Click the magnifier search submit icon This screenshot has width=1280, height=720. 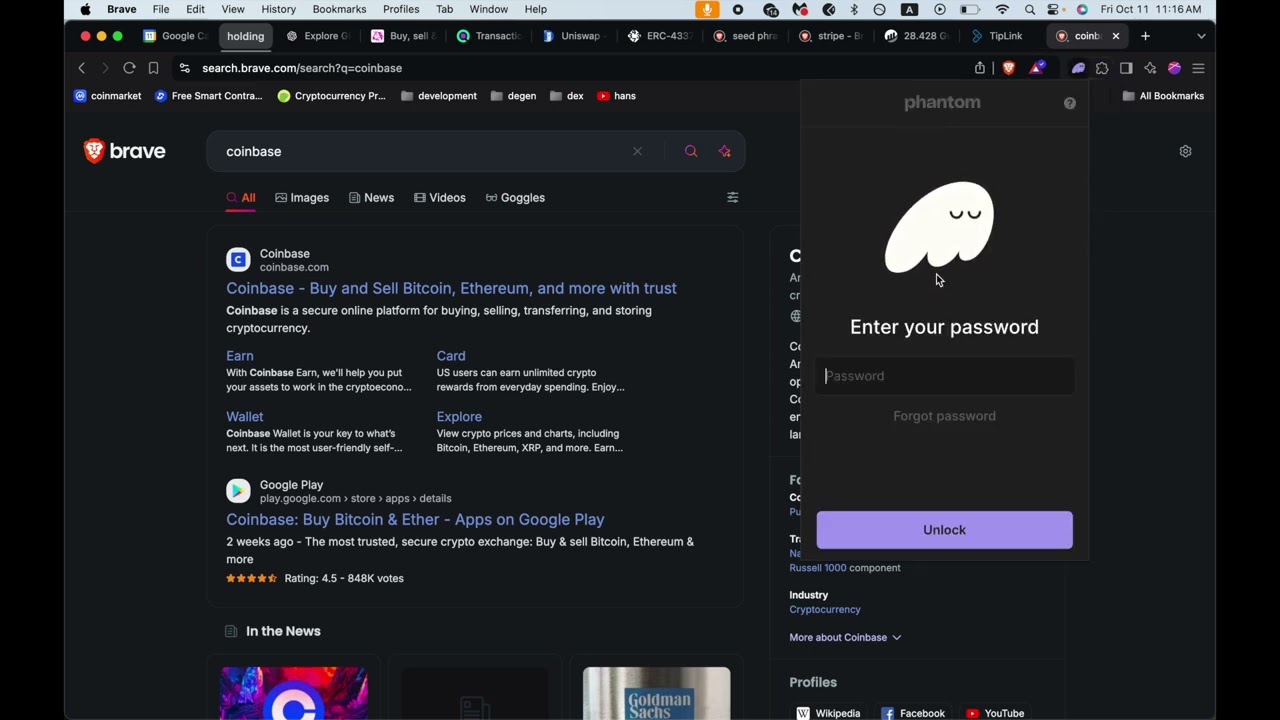(x=691, y=152)
